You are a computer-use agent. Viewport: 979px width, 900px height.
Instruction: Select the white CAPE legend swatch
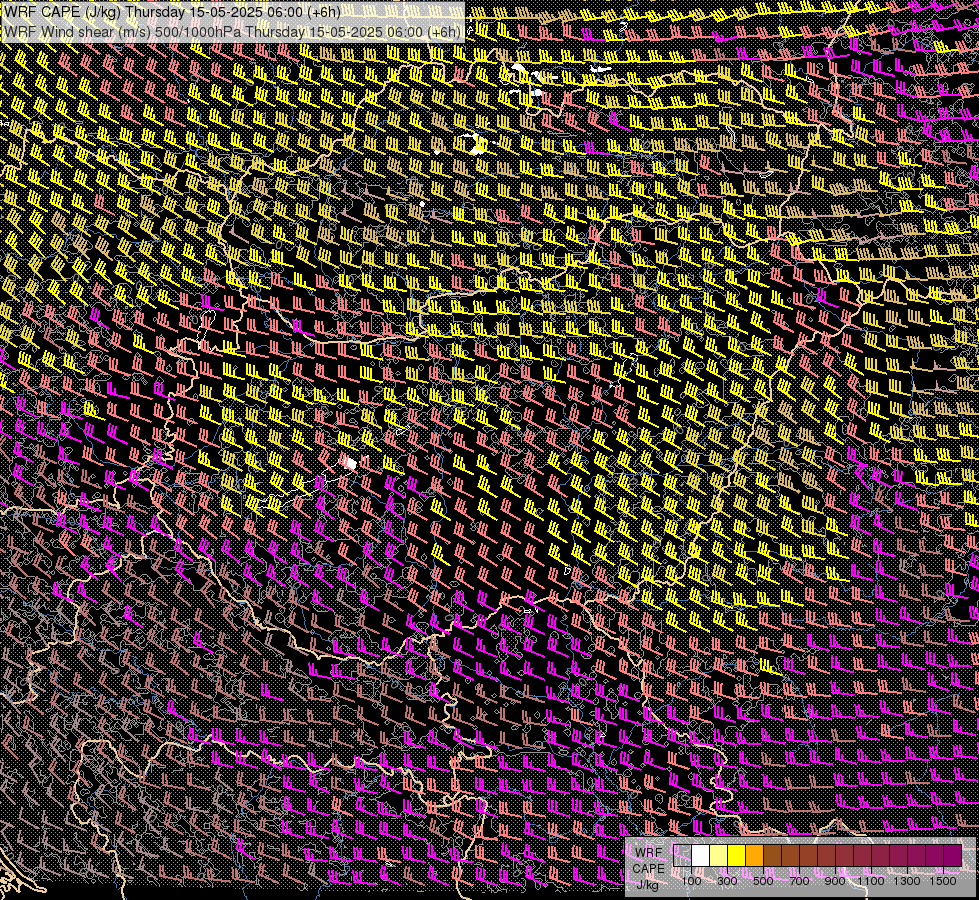click(701, 856)
